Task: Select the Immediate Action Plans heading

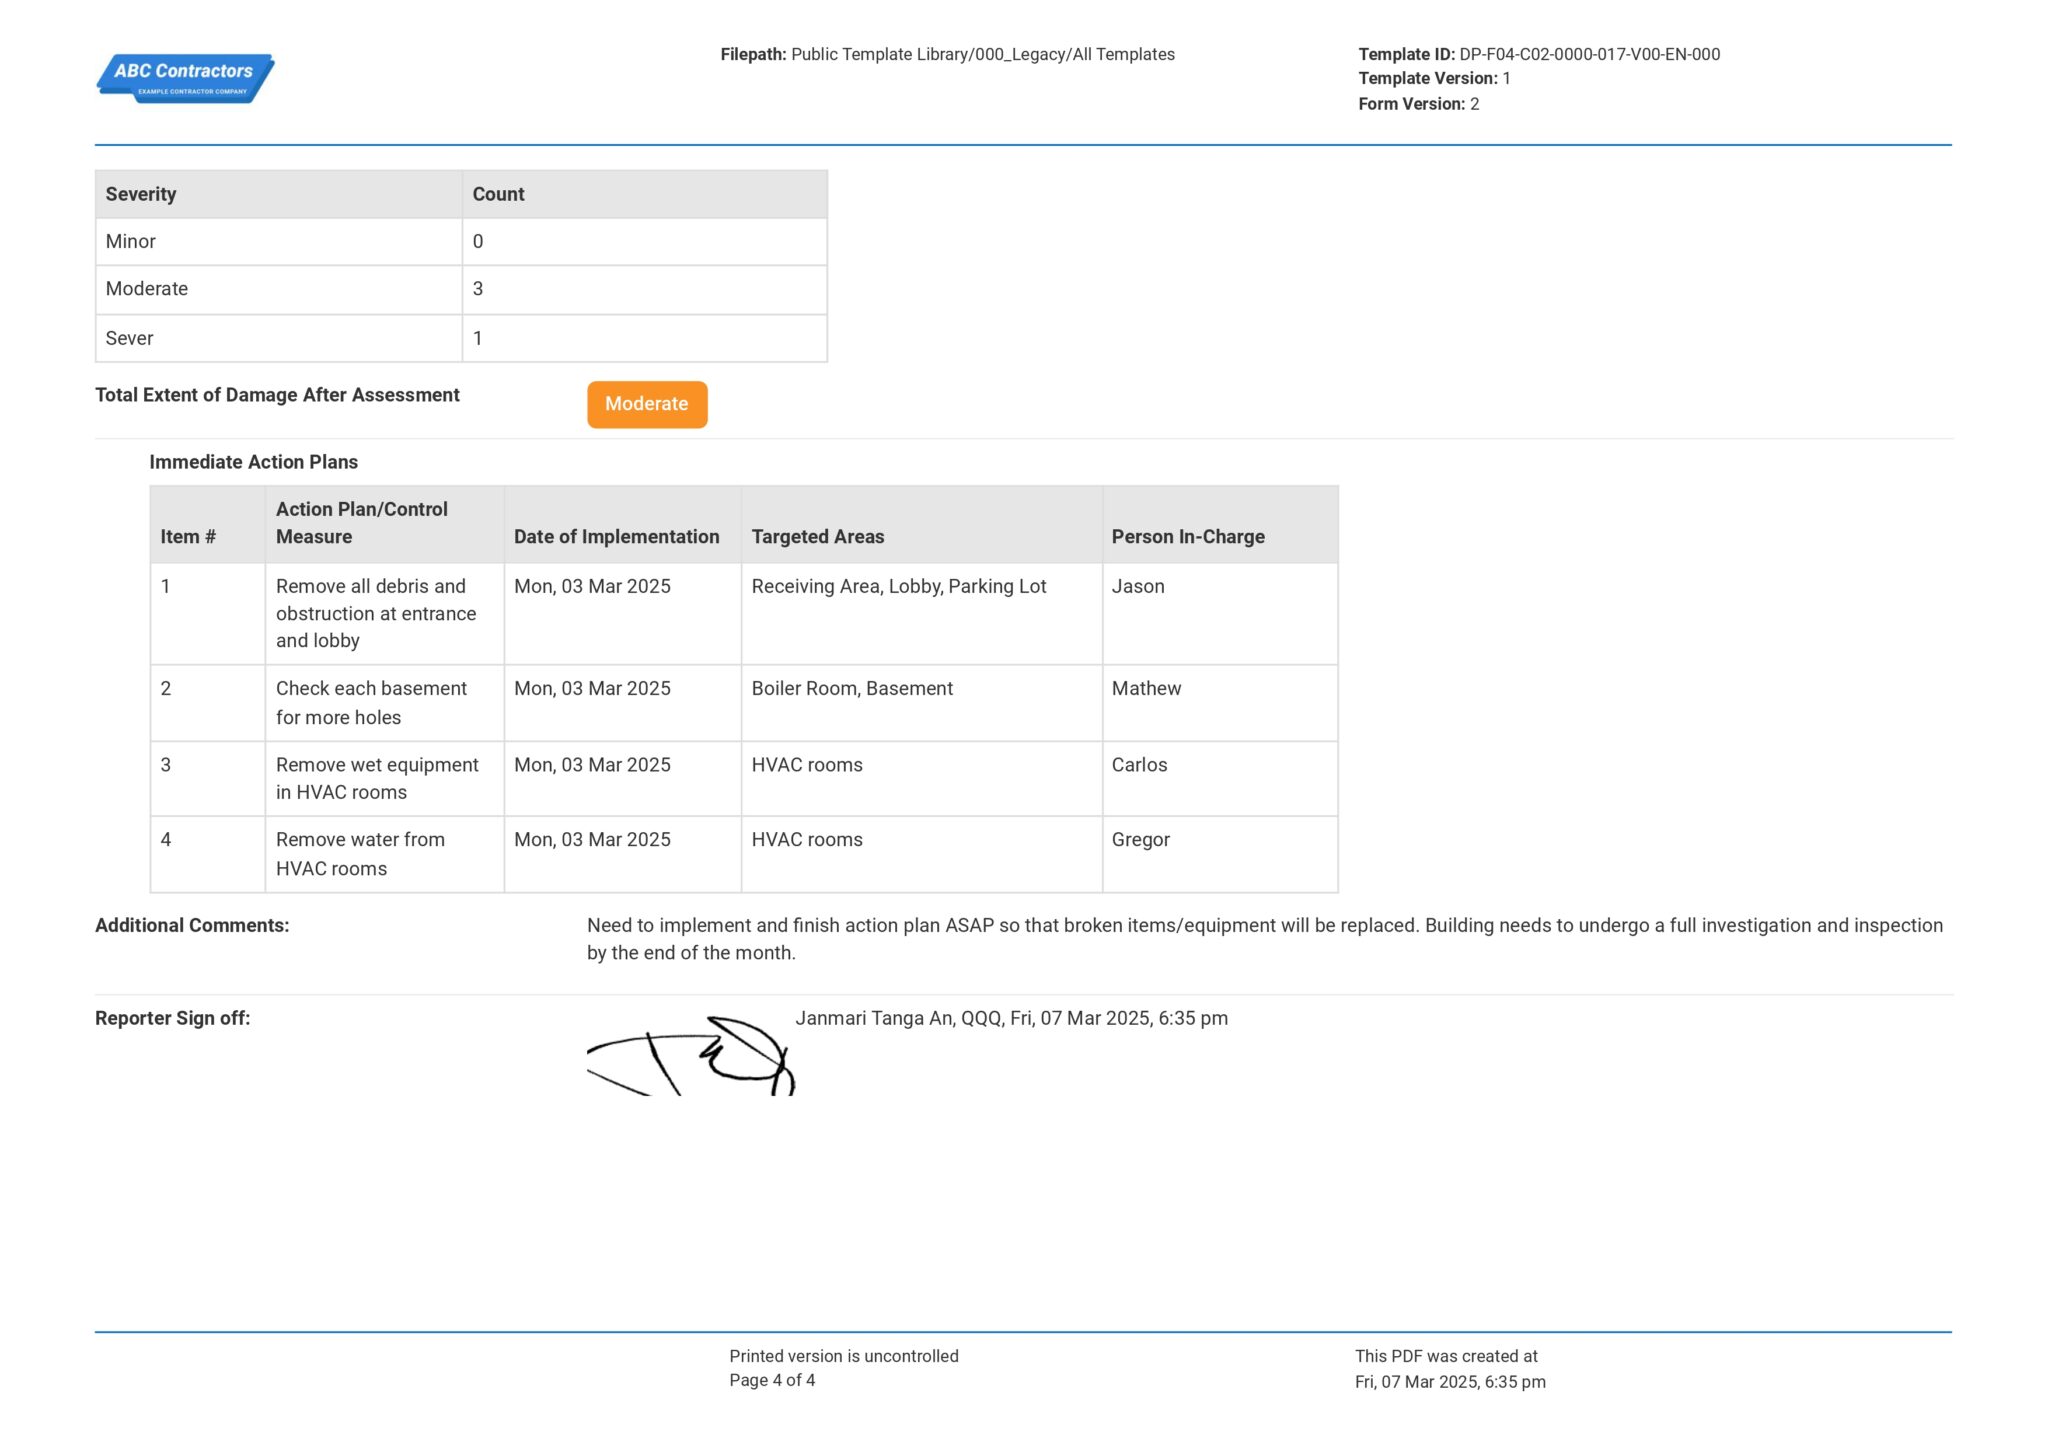Action: [x=253, y=462]
